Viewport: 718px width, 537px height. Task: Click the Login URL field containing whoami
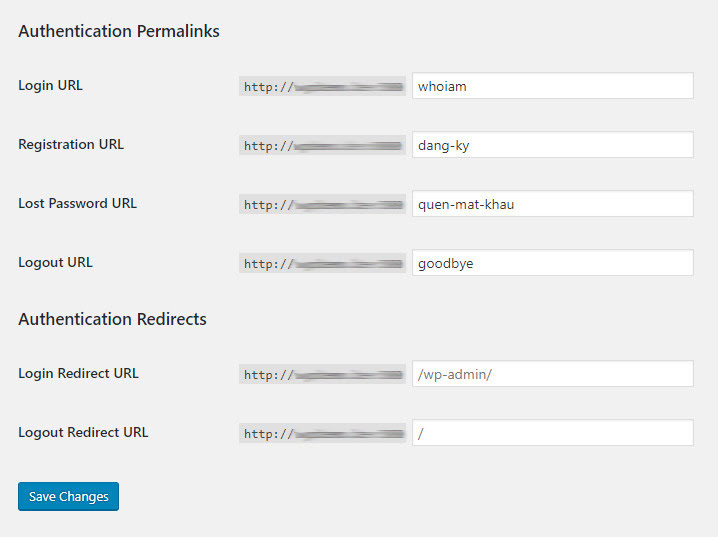[x=552, y=86]
